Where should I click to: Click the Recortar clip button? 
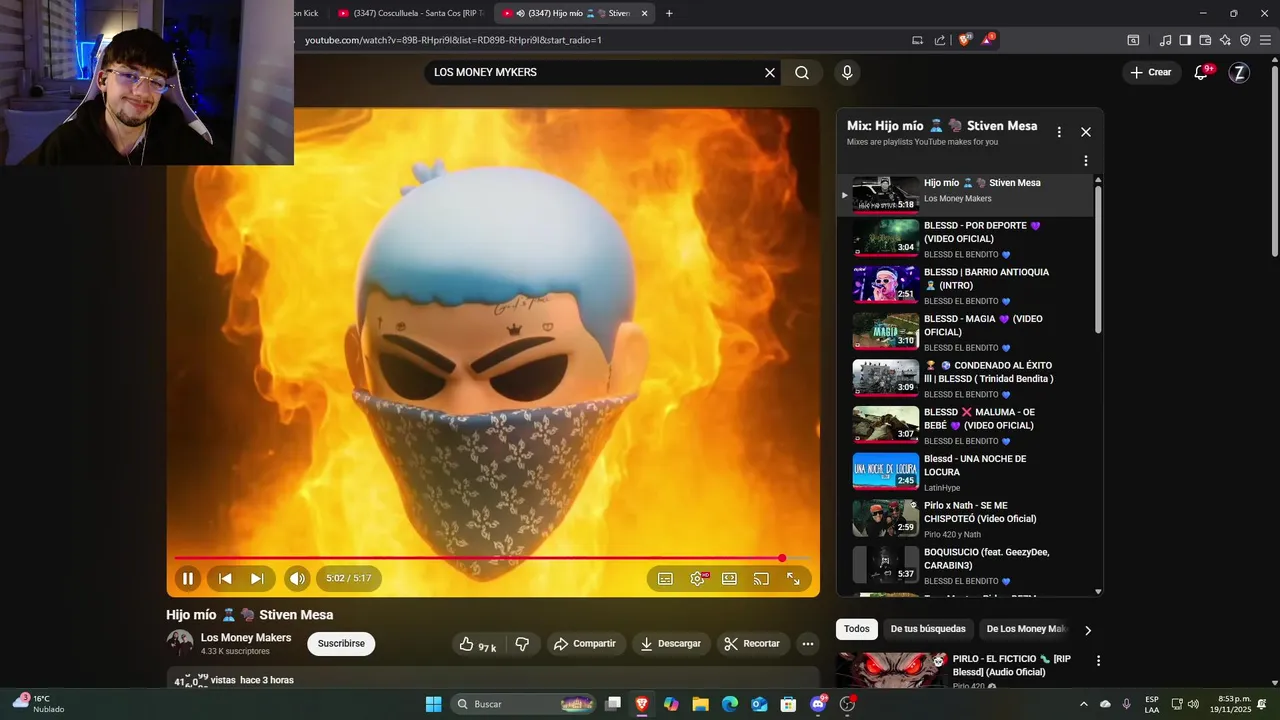(752, 644)
